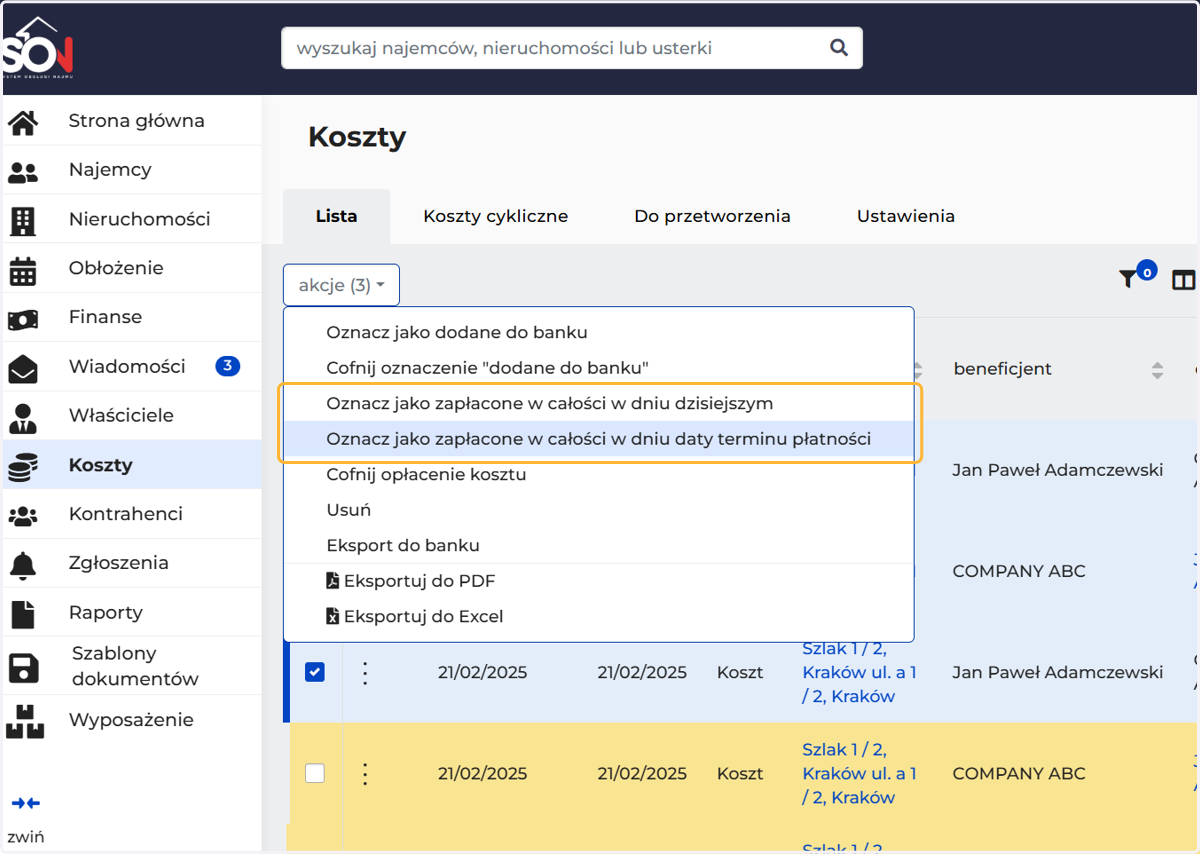Screen dimensions: 1200x854
Task: Open the Wyposażenie section
Action: [131, 720]
